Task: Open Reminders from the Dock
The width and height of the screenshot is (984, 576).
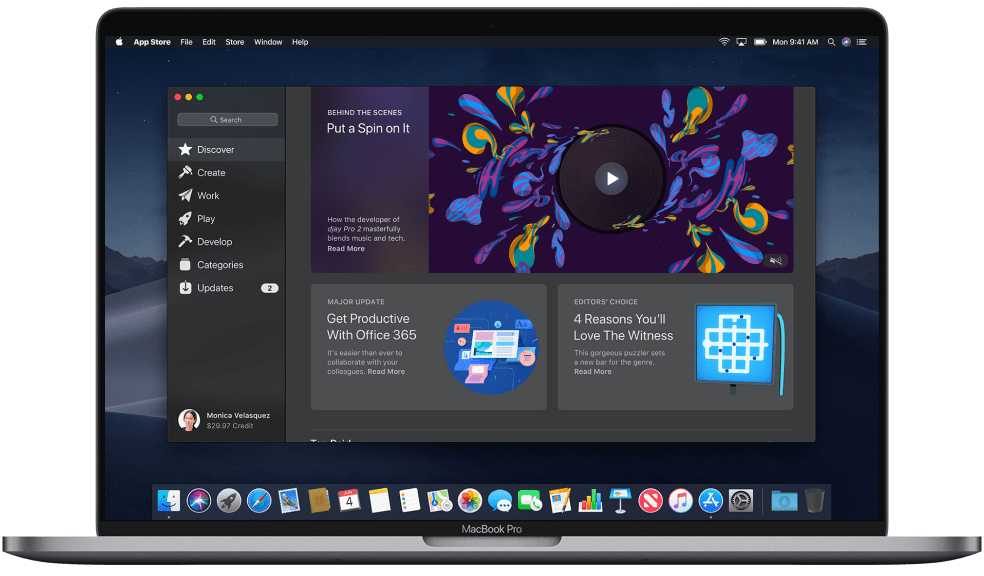Action: (409, 501)
